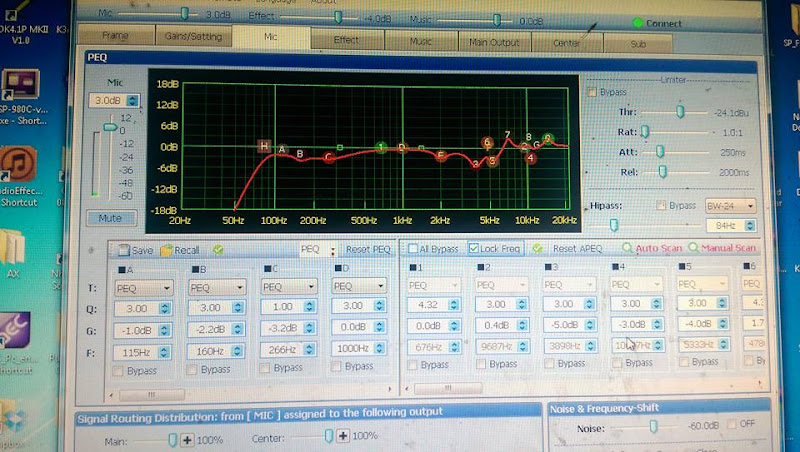Select EQ node 5 near 5kHz
The height and width of the screenshot is (452, 800).
tap(492, 161)
